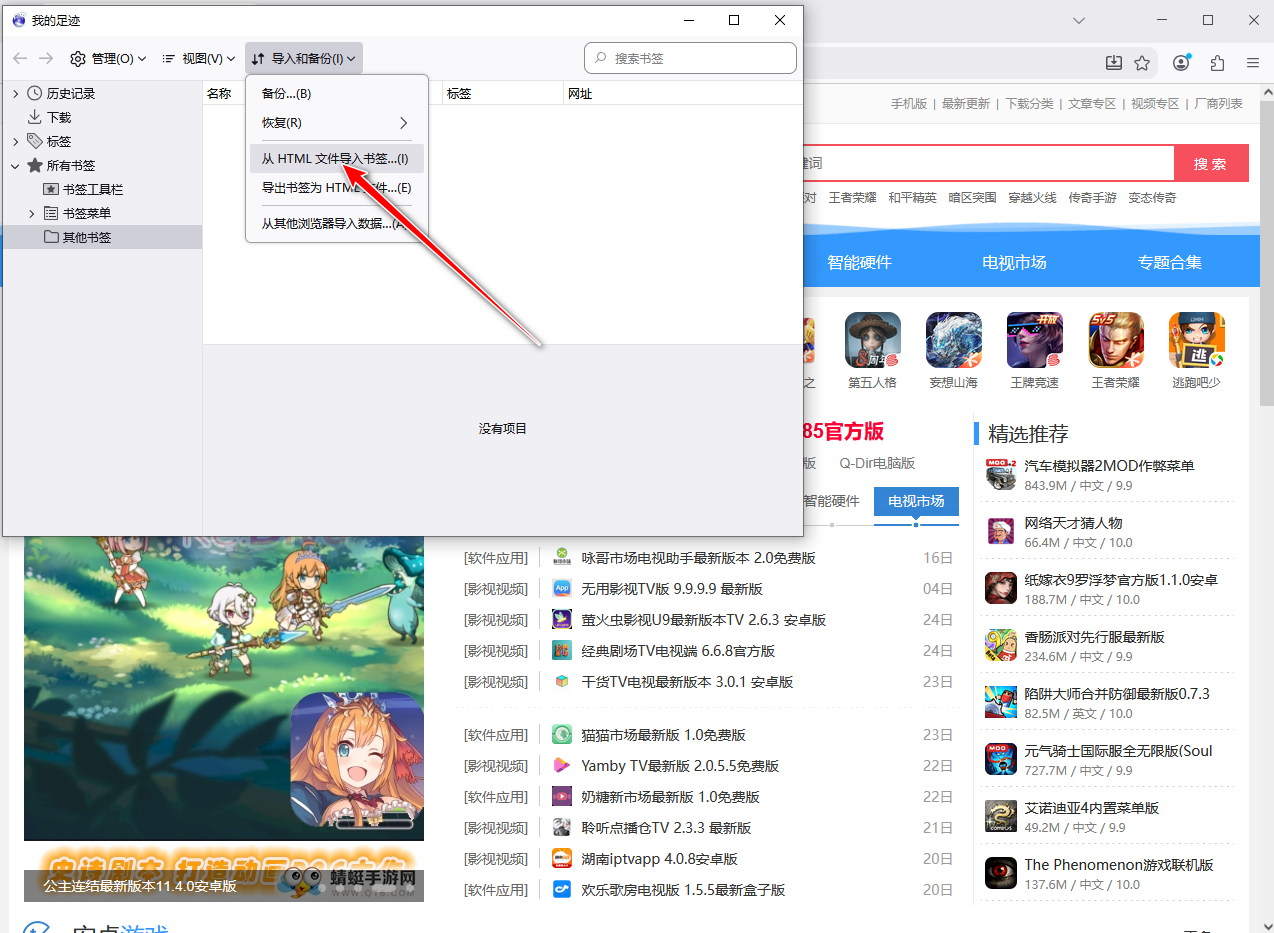Click the back arrow in Library window
This screenshot has height=933, width=1274.
tap(21, 59)
